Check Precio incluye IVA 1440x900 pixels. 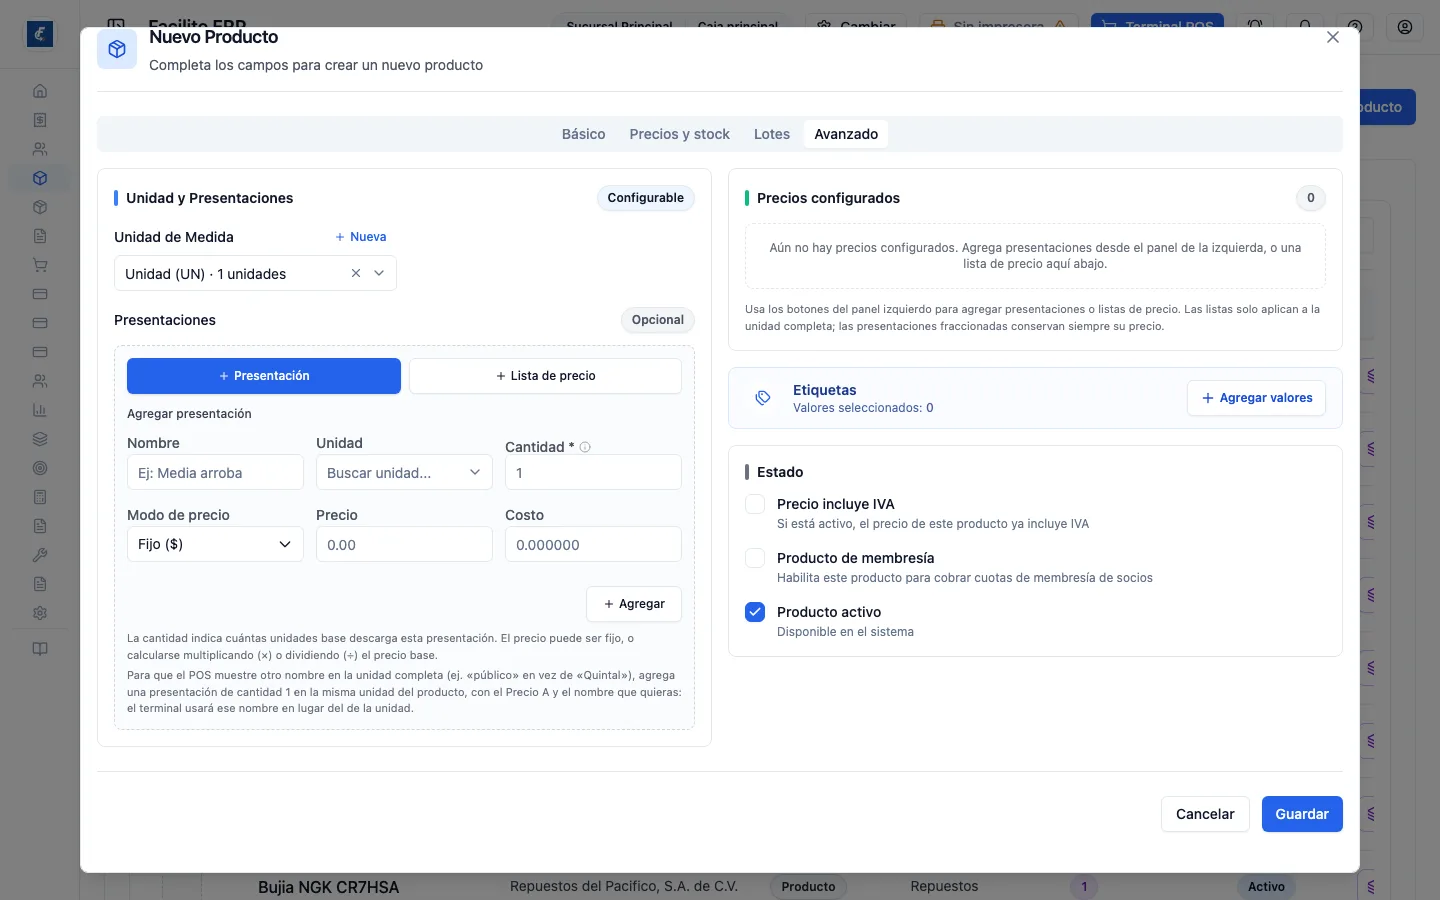pyautogui.click(x=755, y=504)
